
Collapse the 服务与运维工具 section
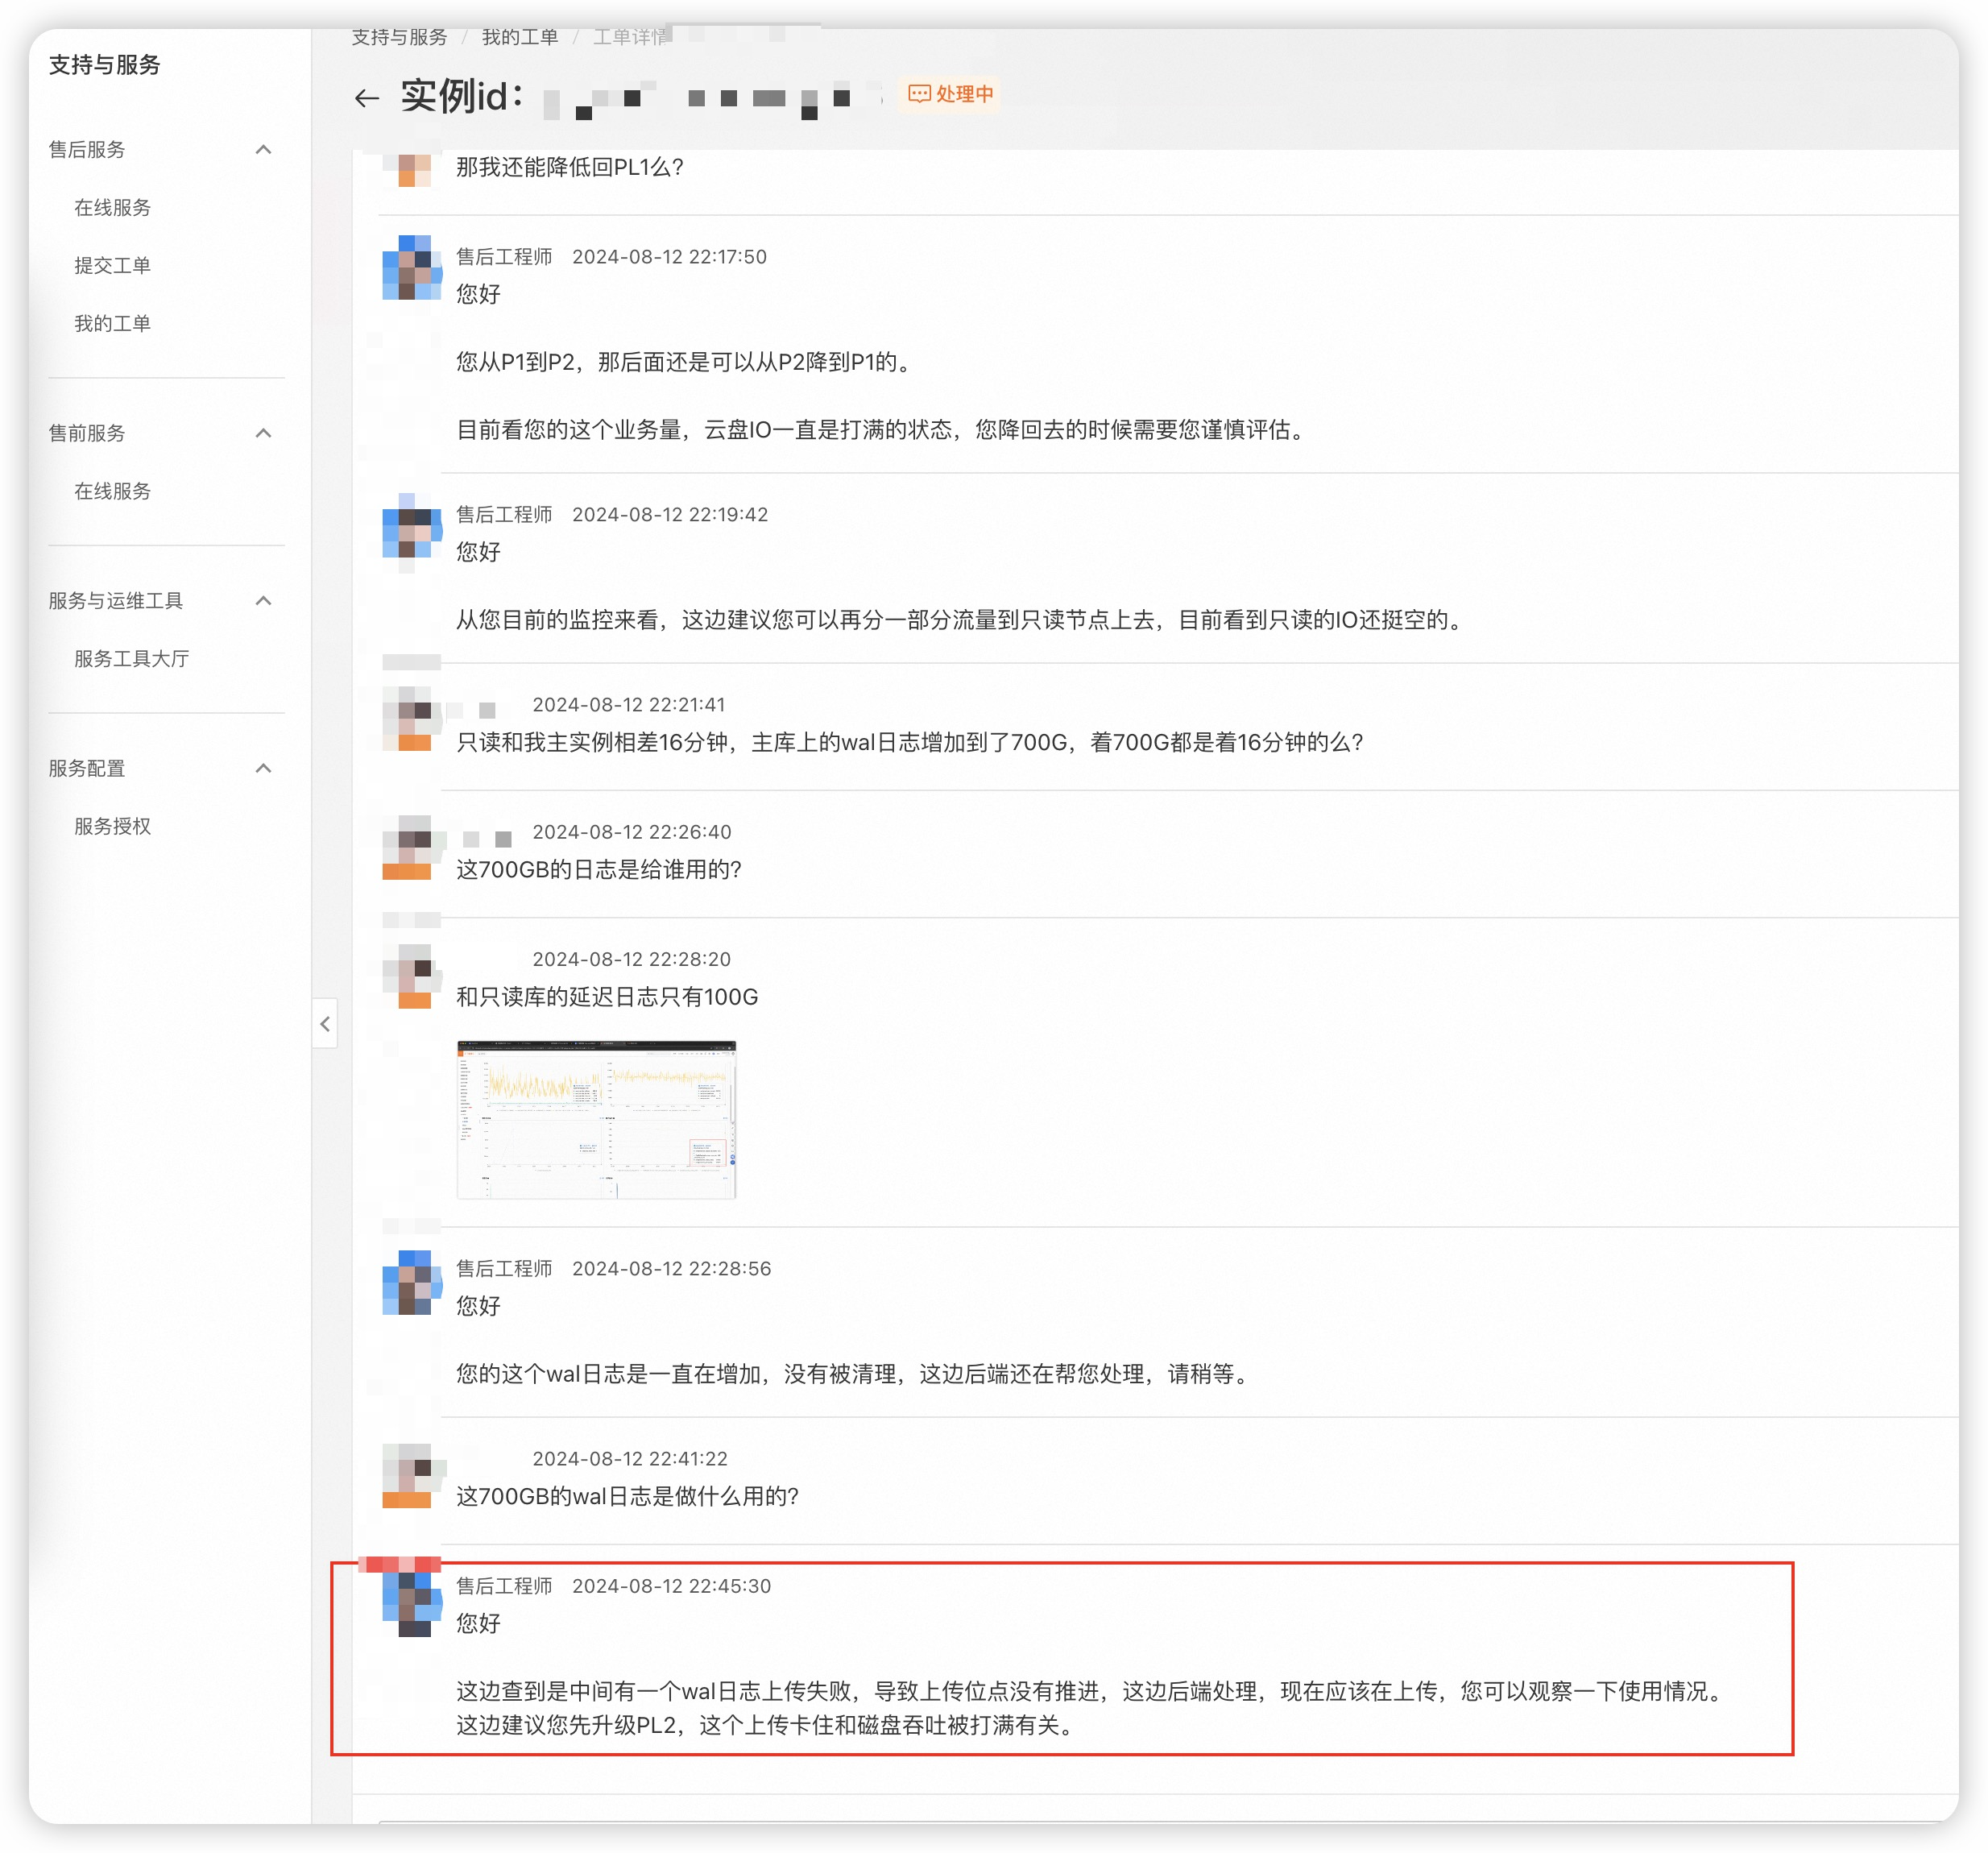click(x=263, y=601)
